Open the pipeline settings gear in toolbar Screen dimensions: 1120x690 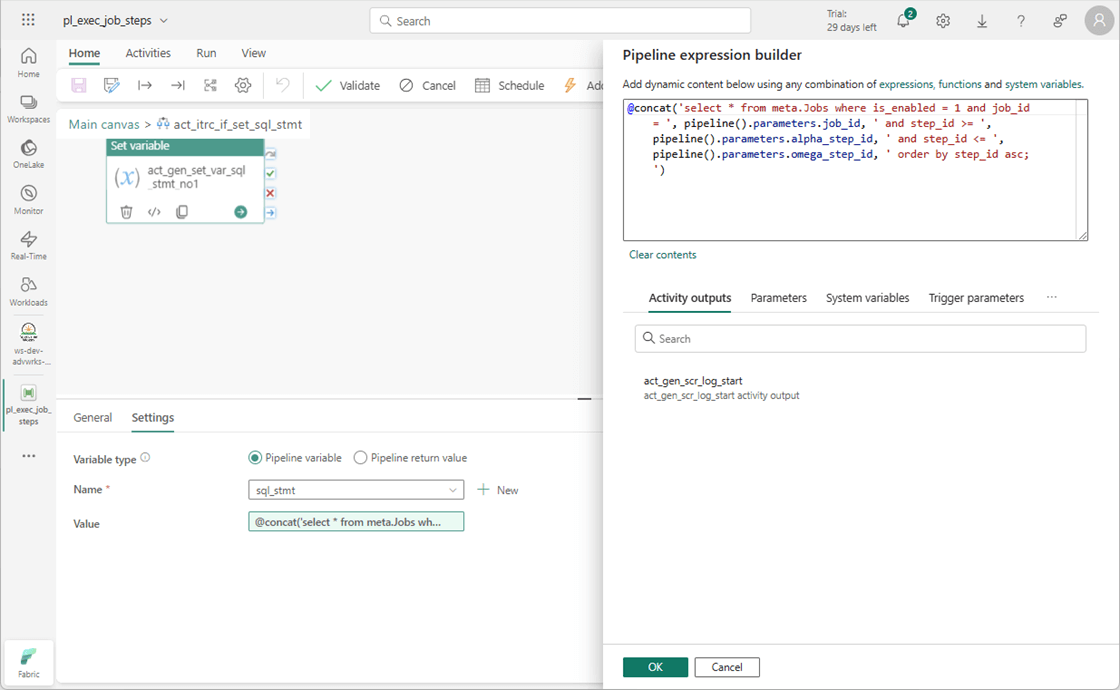[x=243, y=86]
